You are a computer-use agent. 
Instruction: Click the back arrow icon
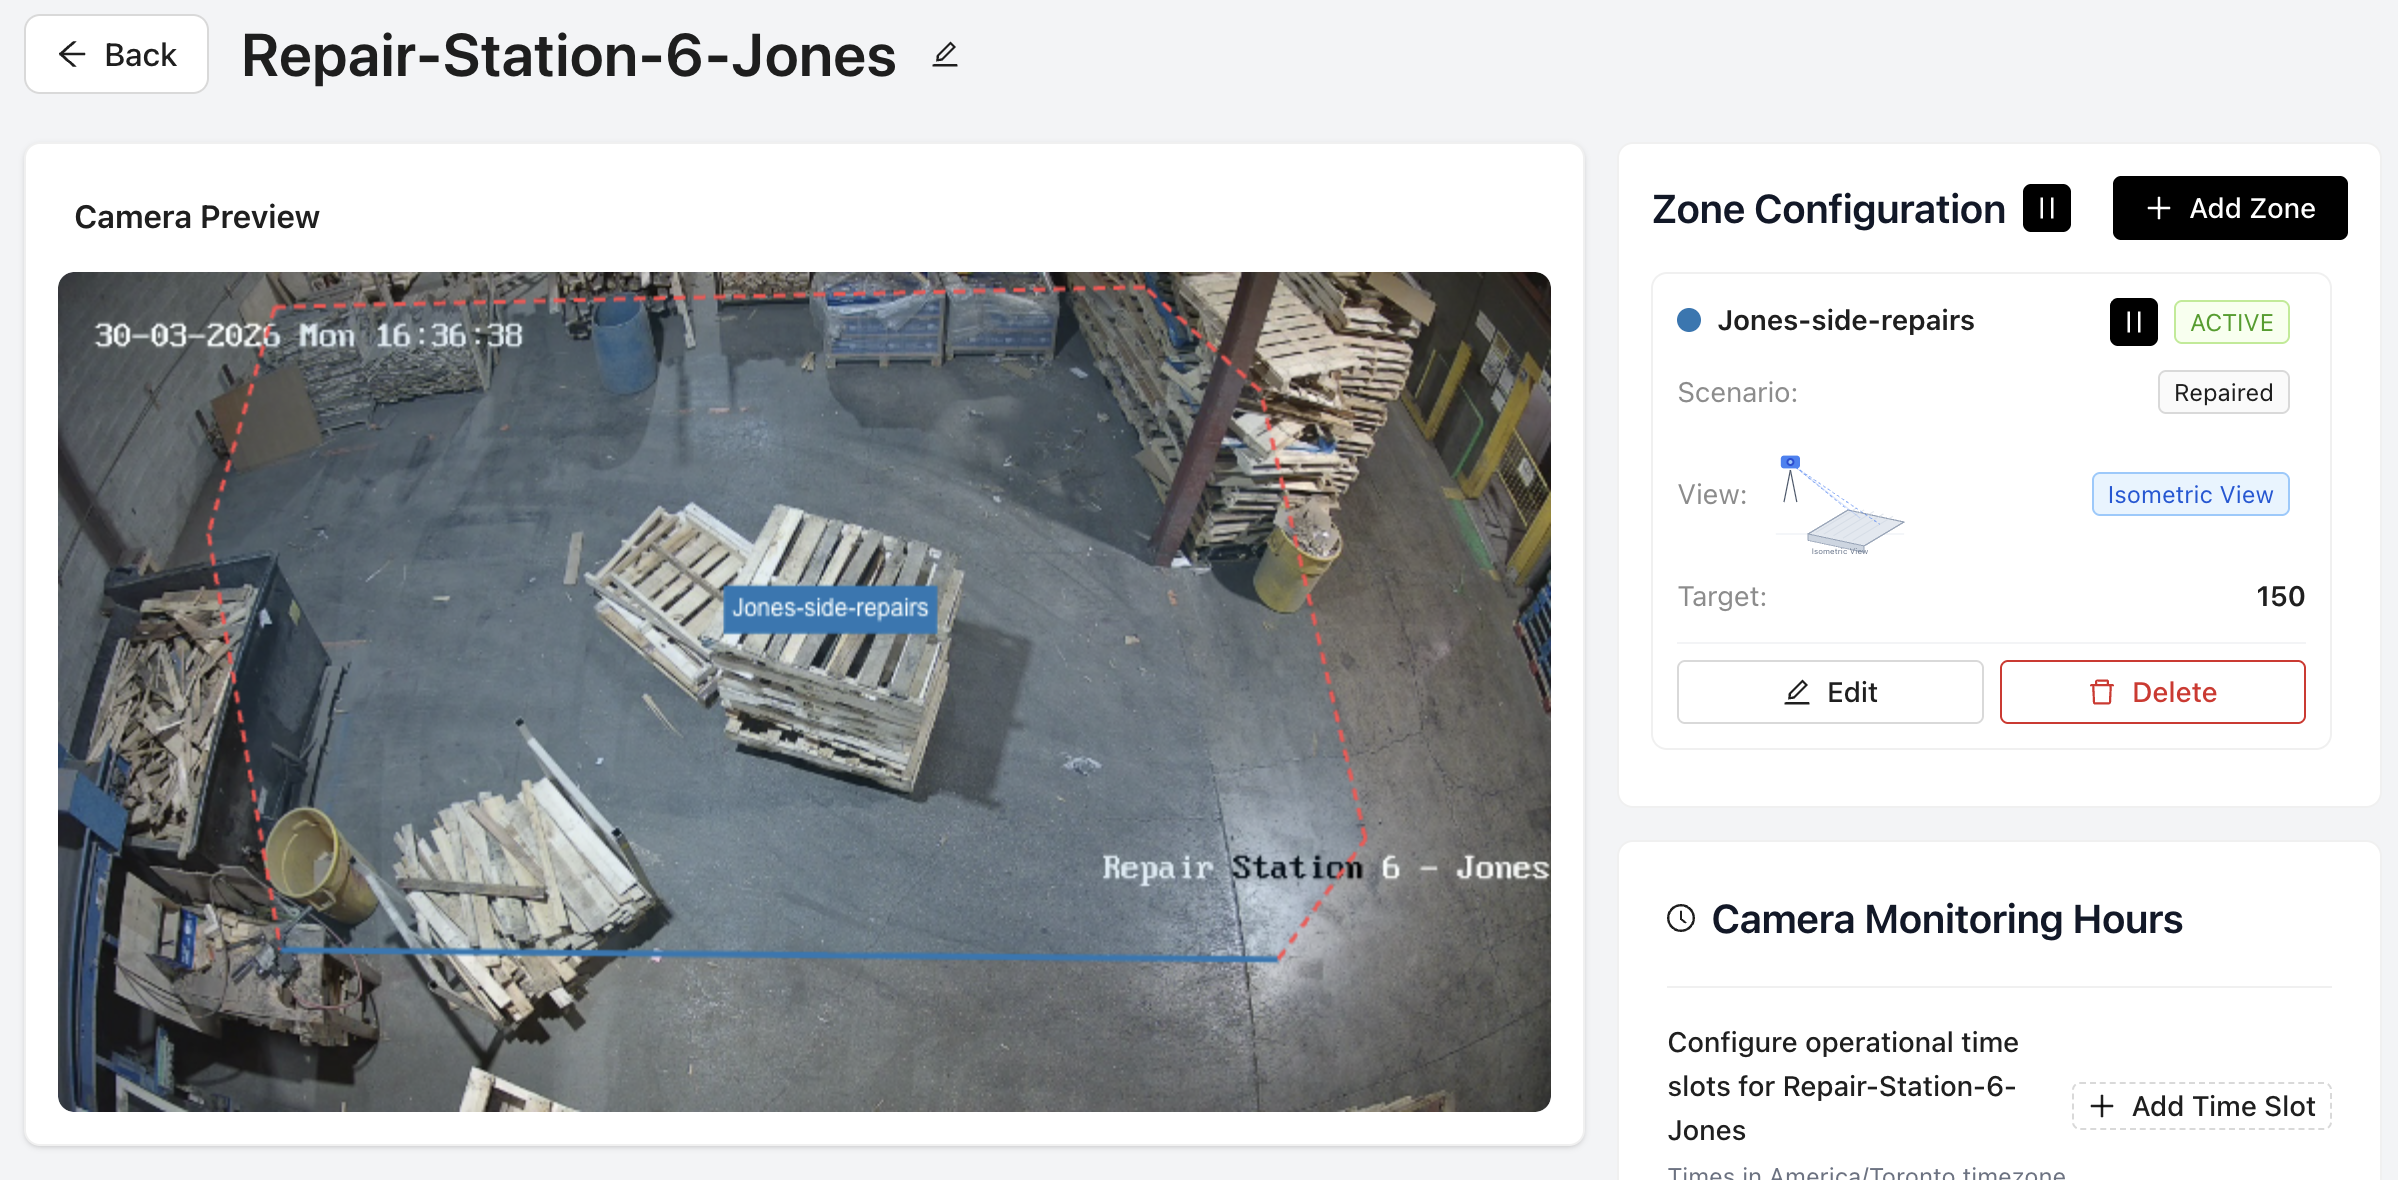[71, 55]
